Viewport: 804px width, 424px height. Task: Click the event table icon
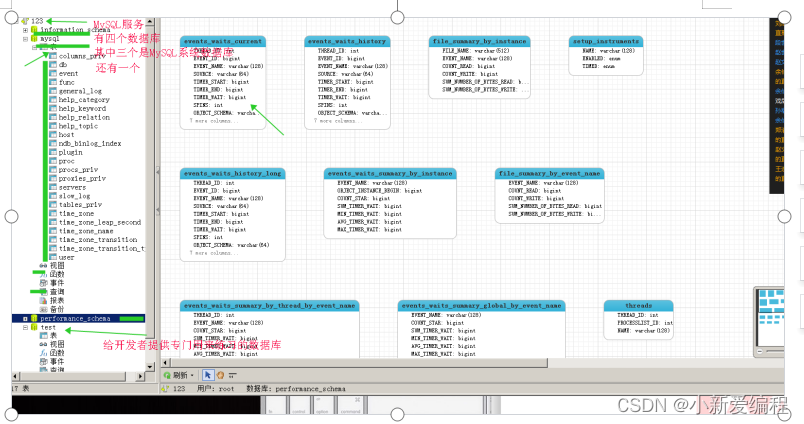point(53,73)
